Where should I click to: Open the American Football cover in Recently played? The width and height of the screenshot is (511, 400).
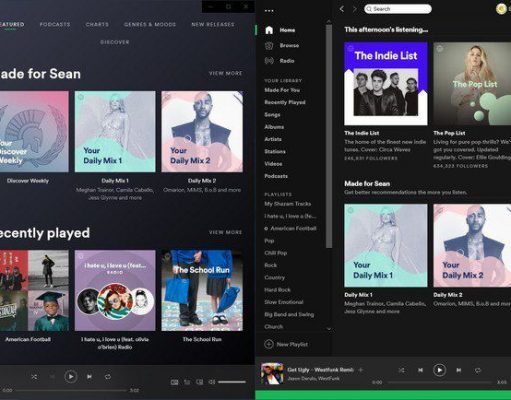(34, 291)
